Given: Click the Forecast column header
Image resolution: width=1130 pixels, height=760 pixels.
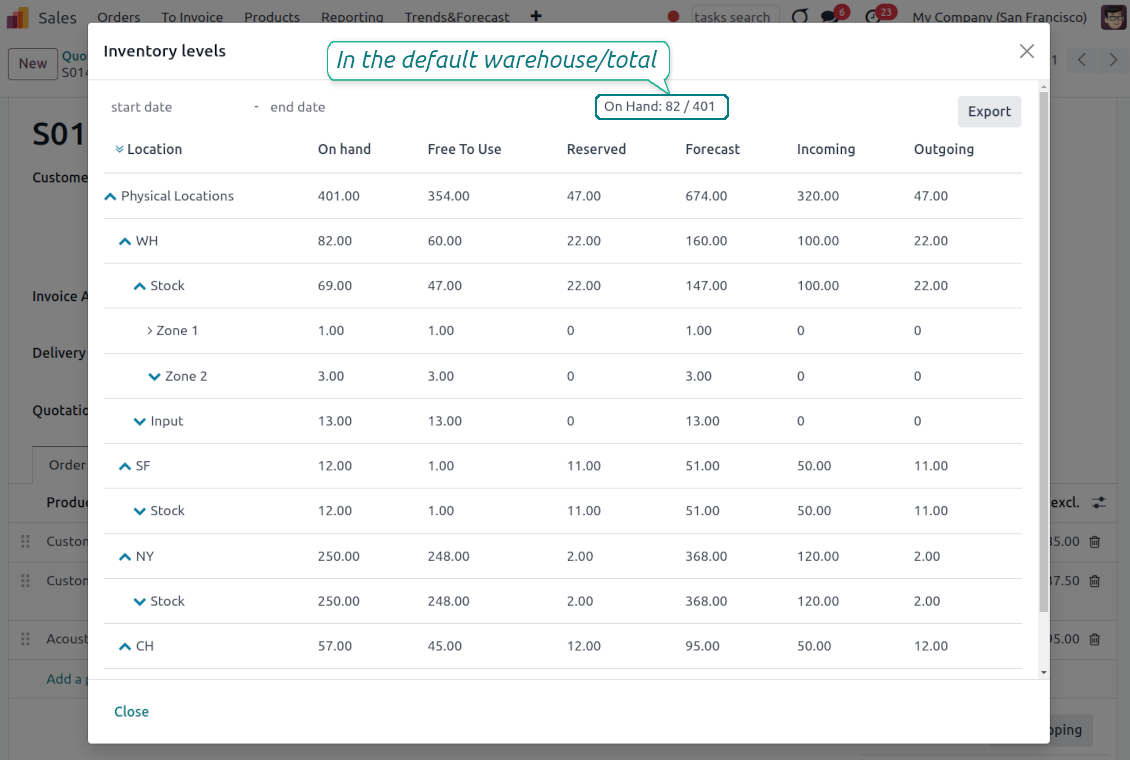Looking at the screenshot, I should click(x=712, y=149).
